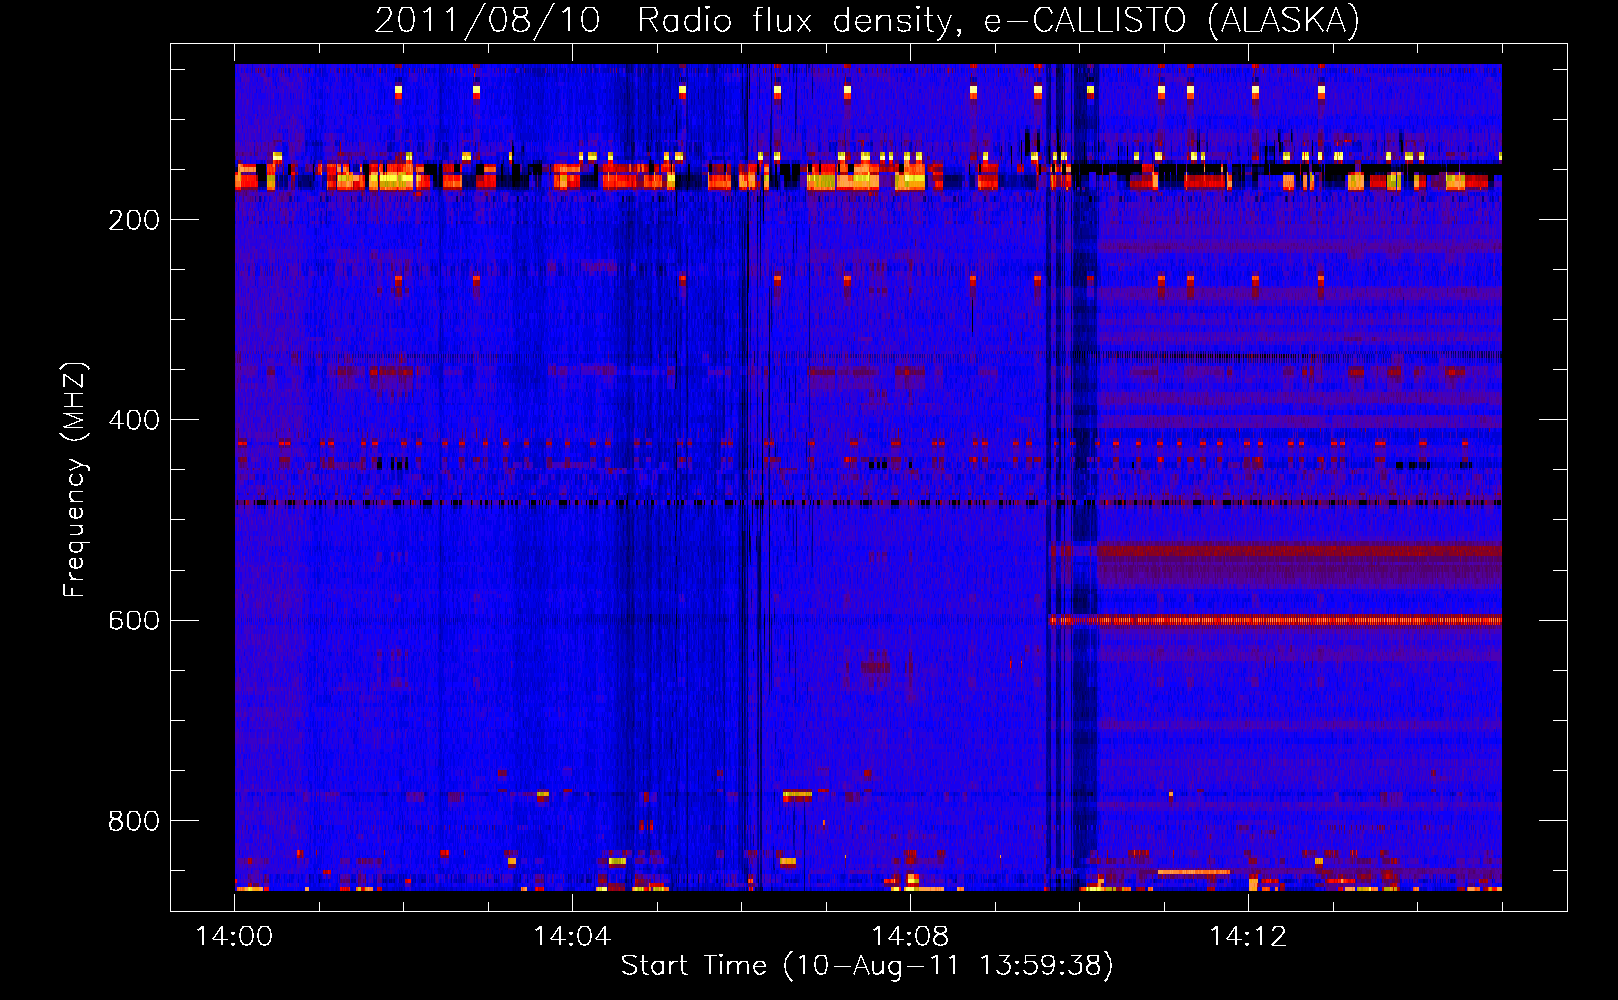Viewport: 1618px width, 1000px height.
Task: Click the 14:12 time tick label
Action: [1248, 937]
